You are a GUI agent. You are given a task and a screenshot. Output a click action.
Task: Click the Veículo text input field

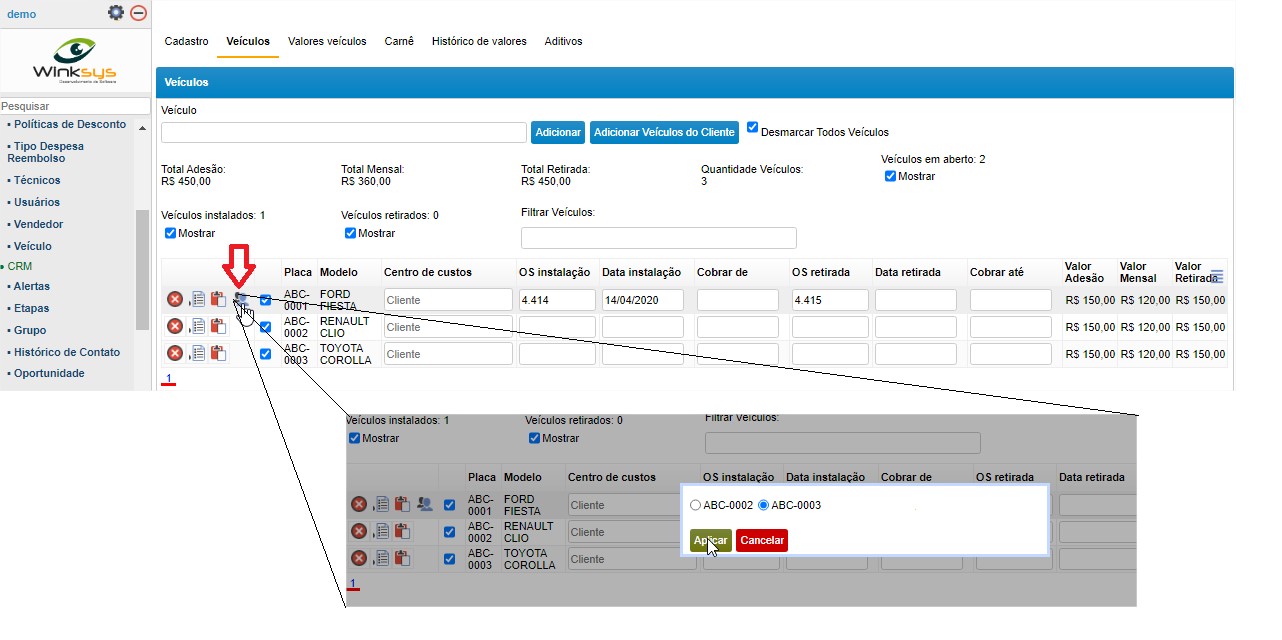(344, 132)
